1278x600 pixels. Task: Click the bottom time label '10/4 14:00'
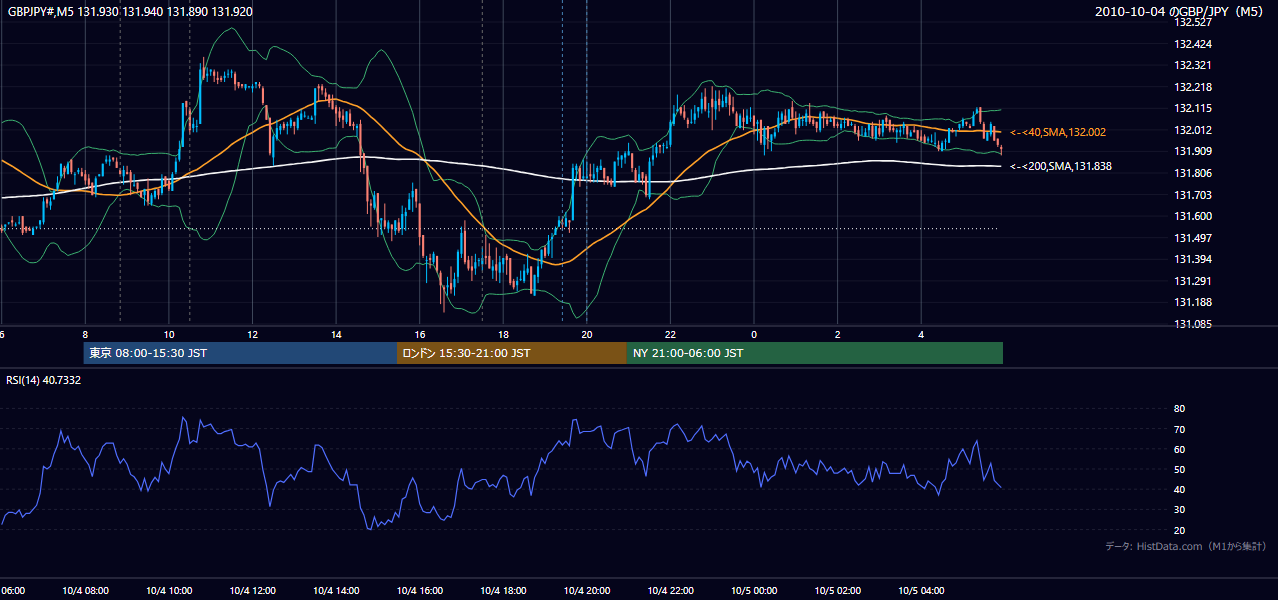pos(336,591)
